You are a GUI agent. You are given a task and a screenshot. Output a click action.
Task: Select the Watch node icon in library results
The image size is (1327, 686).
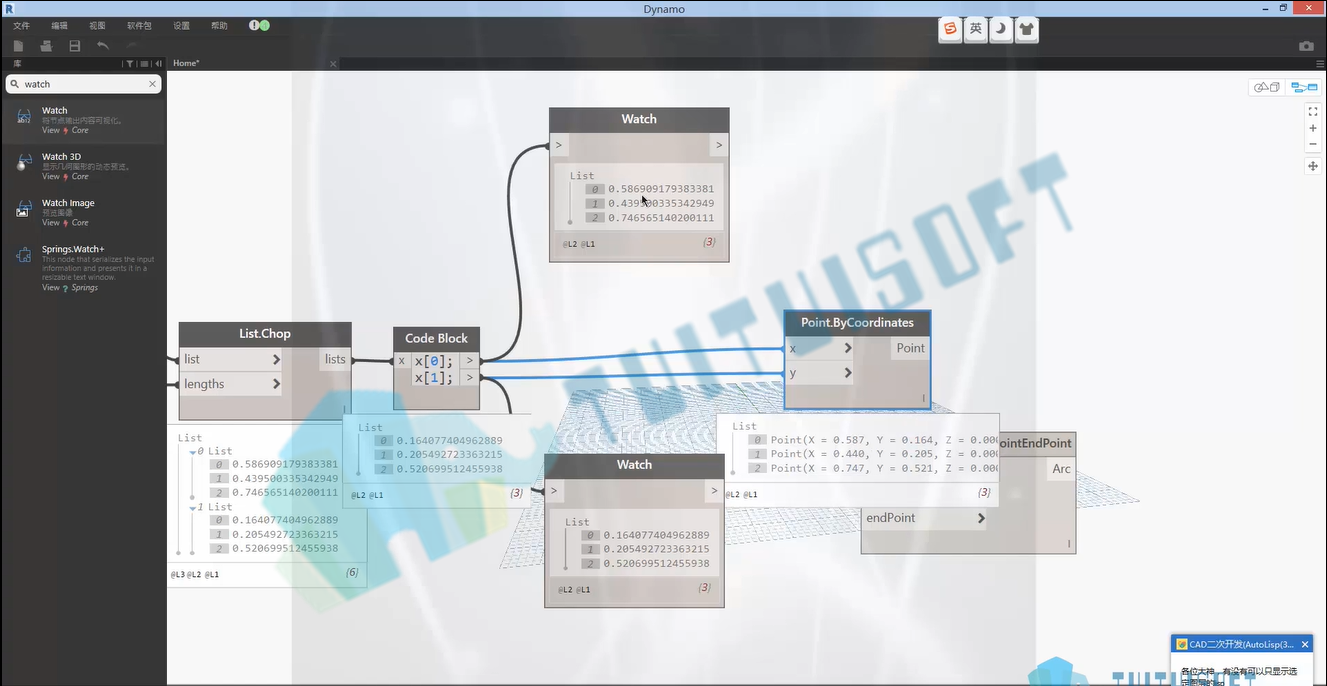24,117
